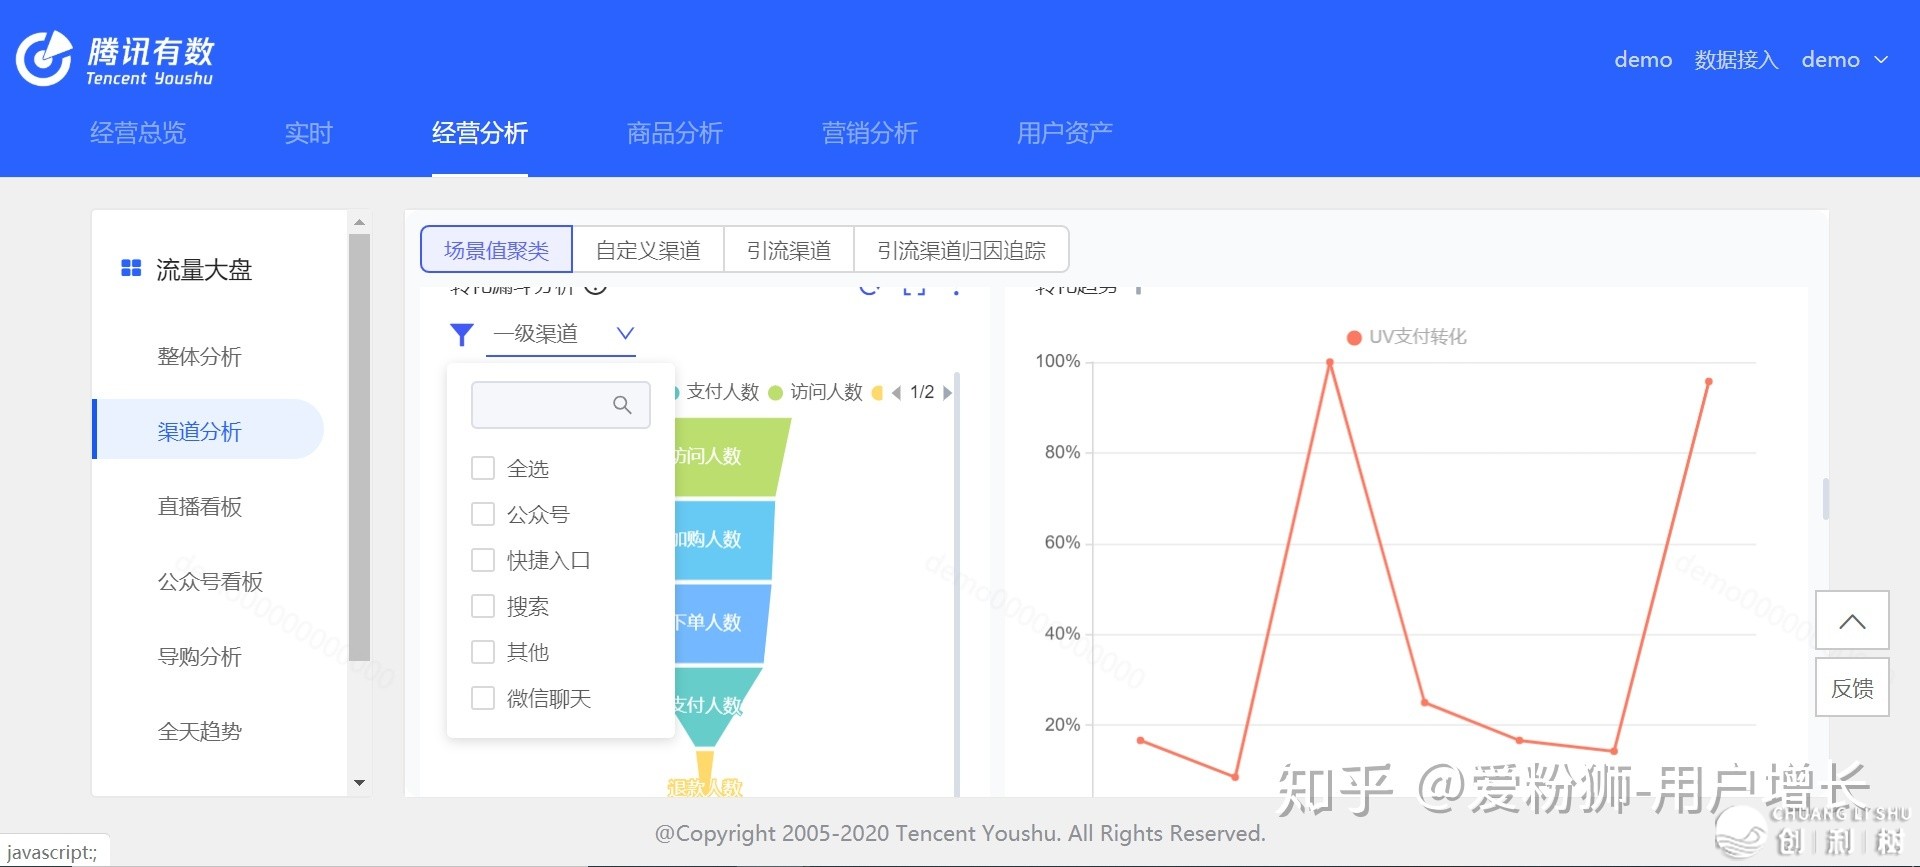Click the scroll-to-top arrow button
Image resolution: width=1920 pixels, height=867 pixels.
coord(1851,621)
